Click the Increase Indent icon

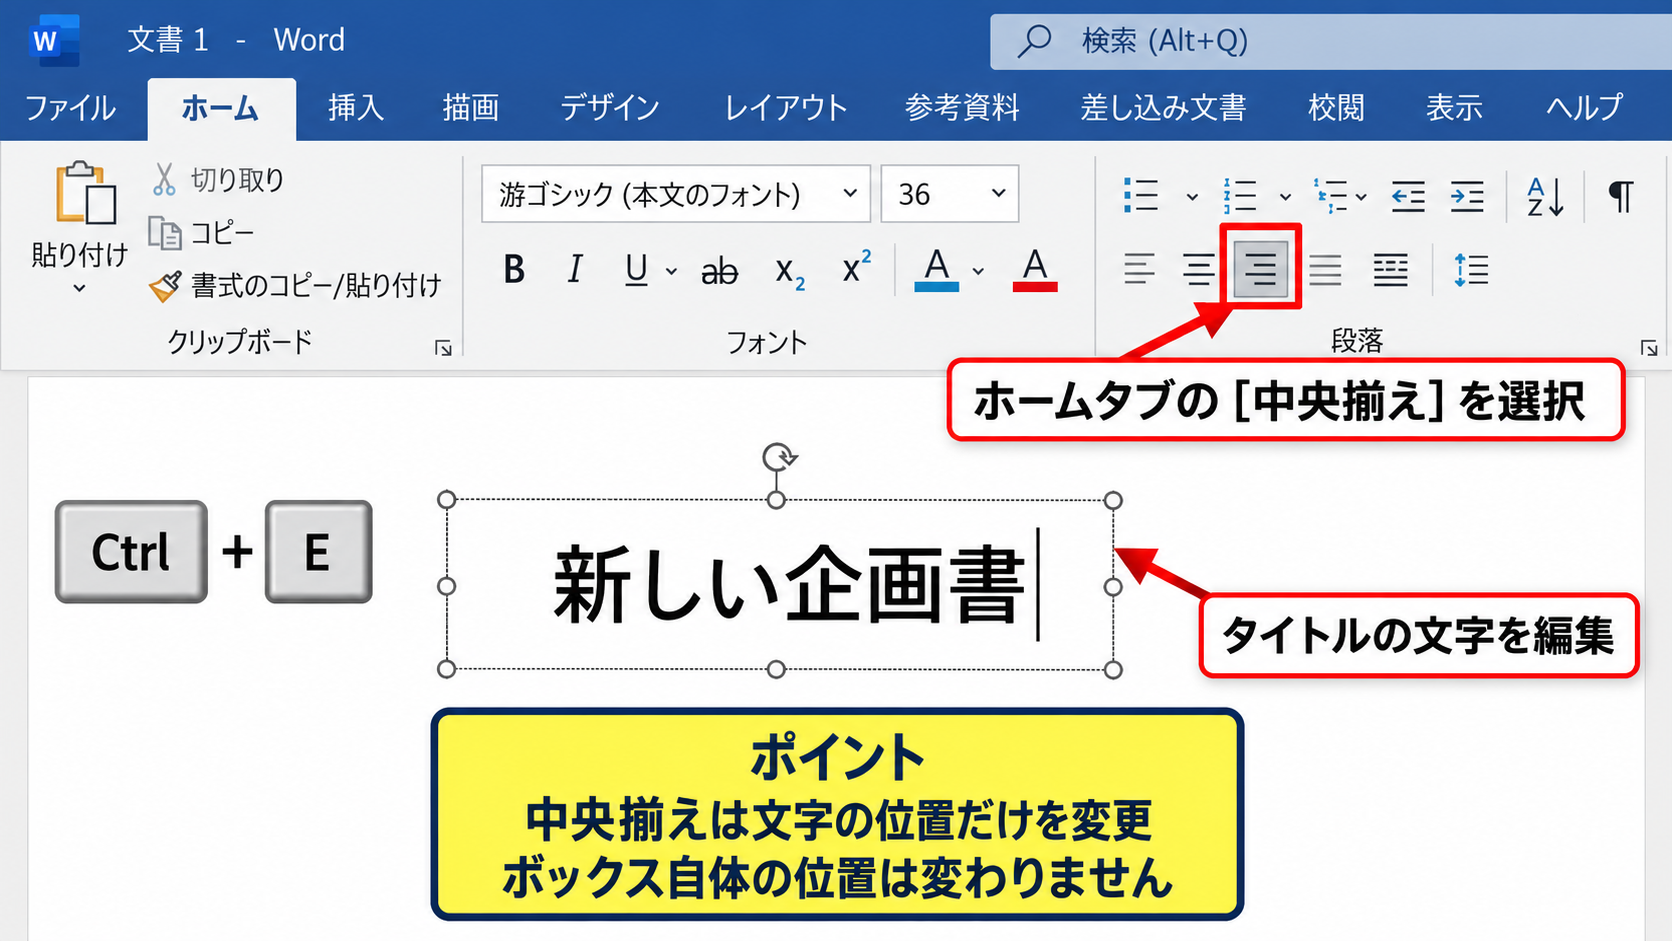[1467, 196]
